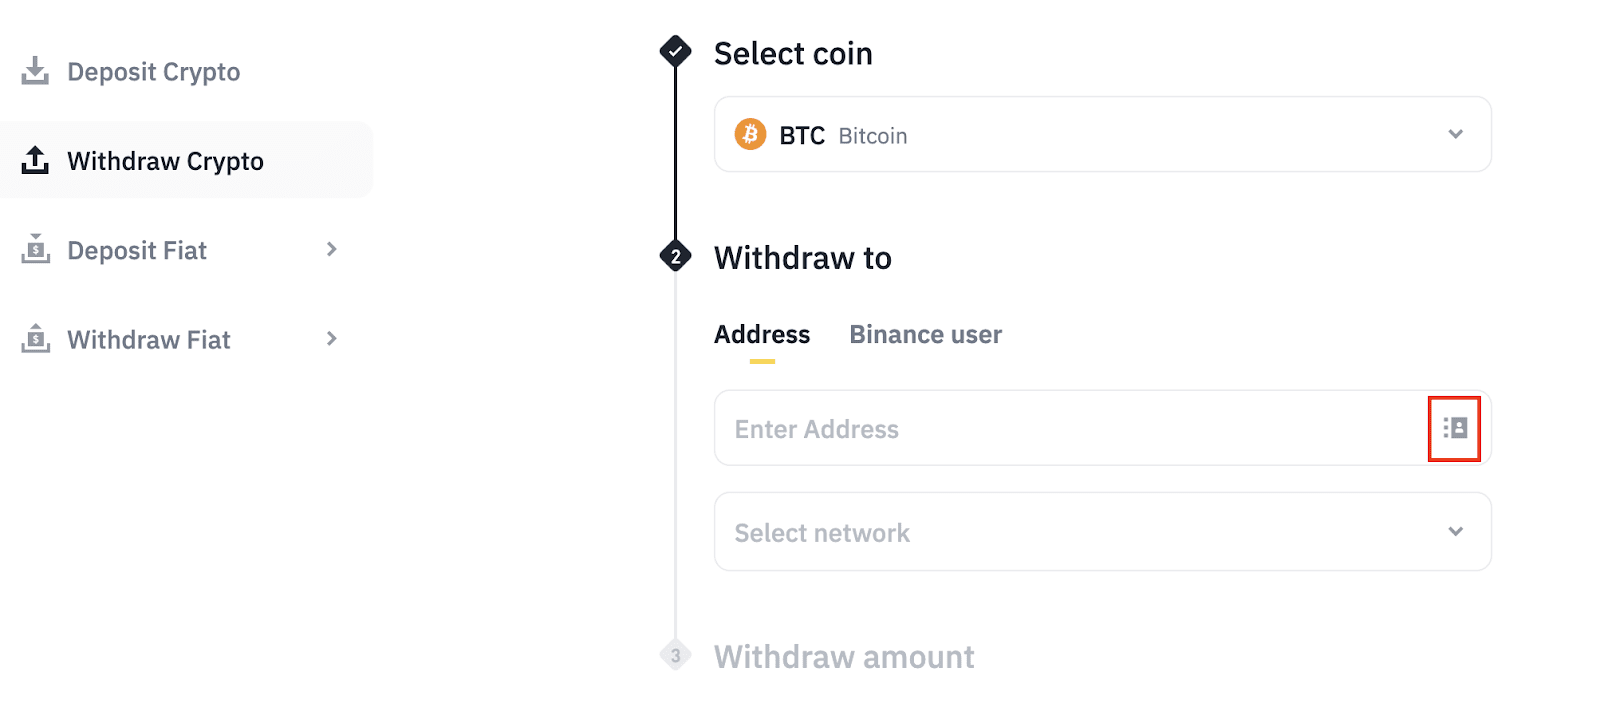Click the Withdraw Fiat sidebar icon

(35, 339)
